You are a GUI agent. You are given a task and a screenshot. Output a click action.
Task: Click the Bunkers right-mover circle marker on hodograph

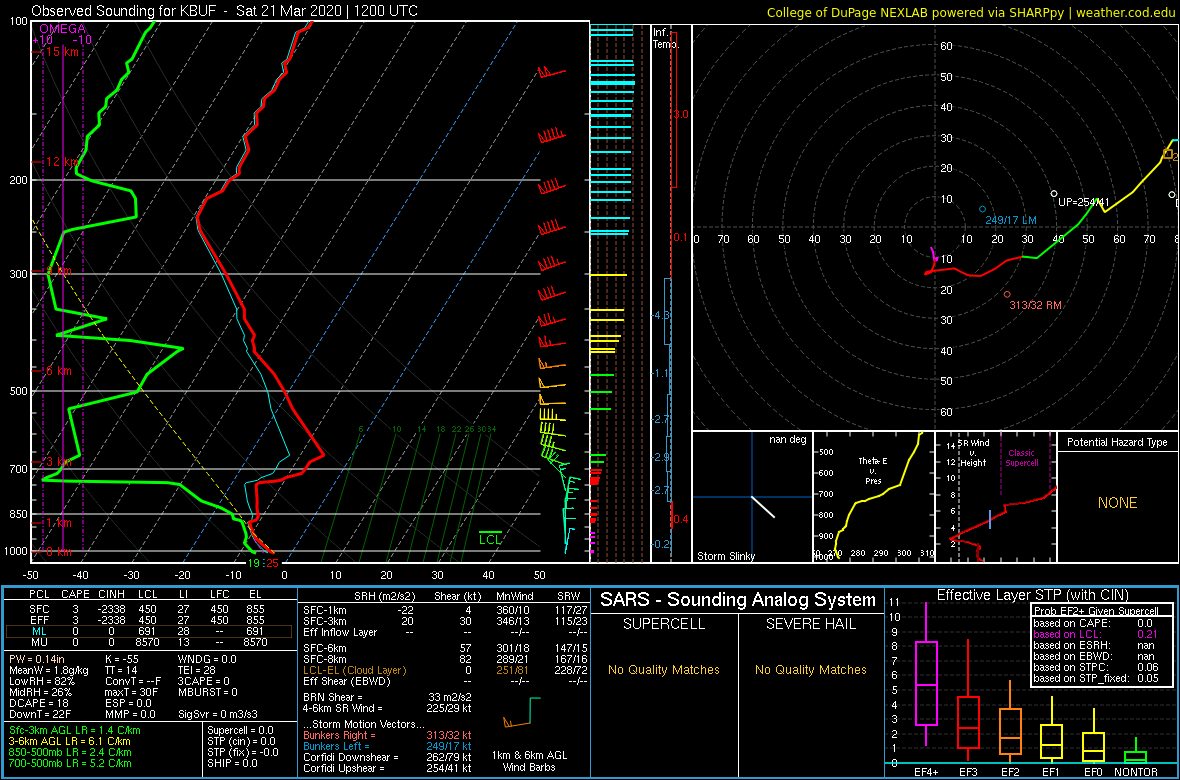click(1007, 294)
